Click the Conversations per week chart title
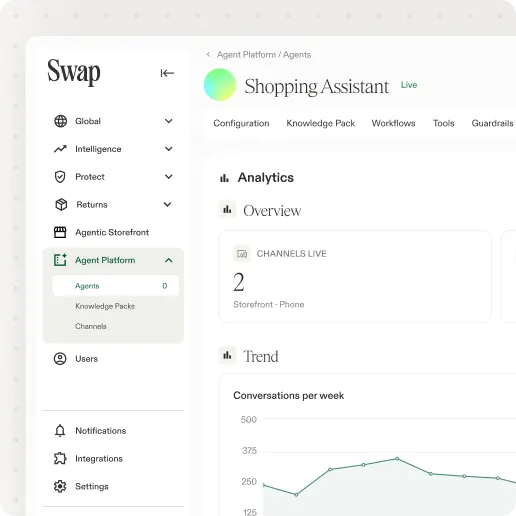 click(288, 395)
